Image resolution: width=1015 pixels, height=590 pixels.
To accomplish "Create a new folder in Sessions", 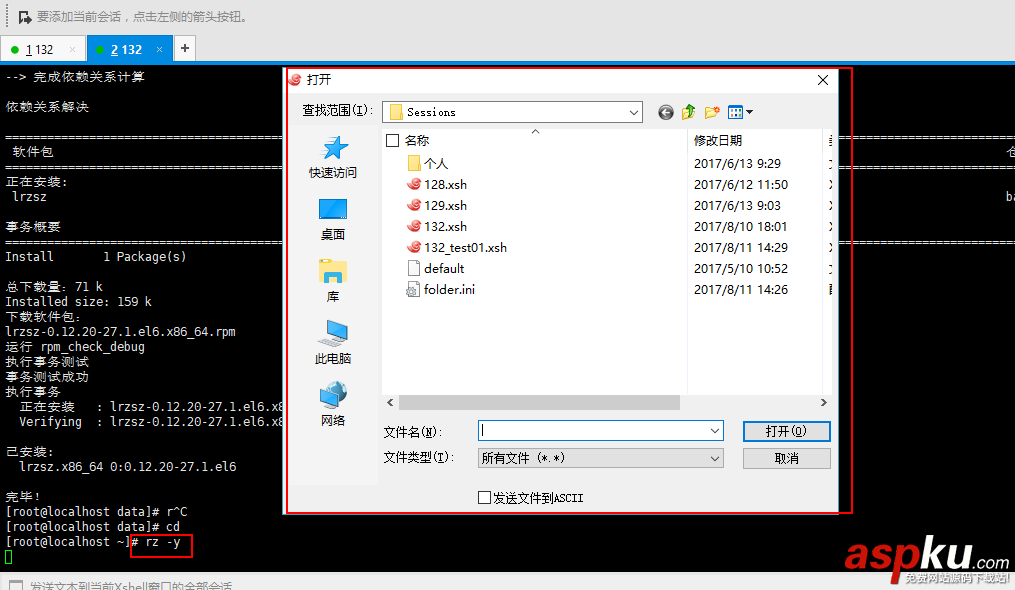I will (x=712, y=112).
